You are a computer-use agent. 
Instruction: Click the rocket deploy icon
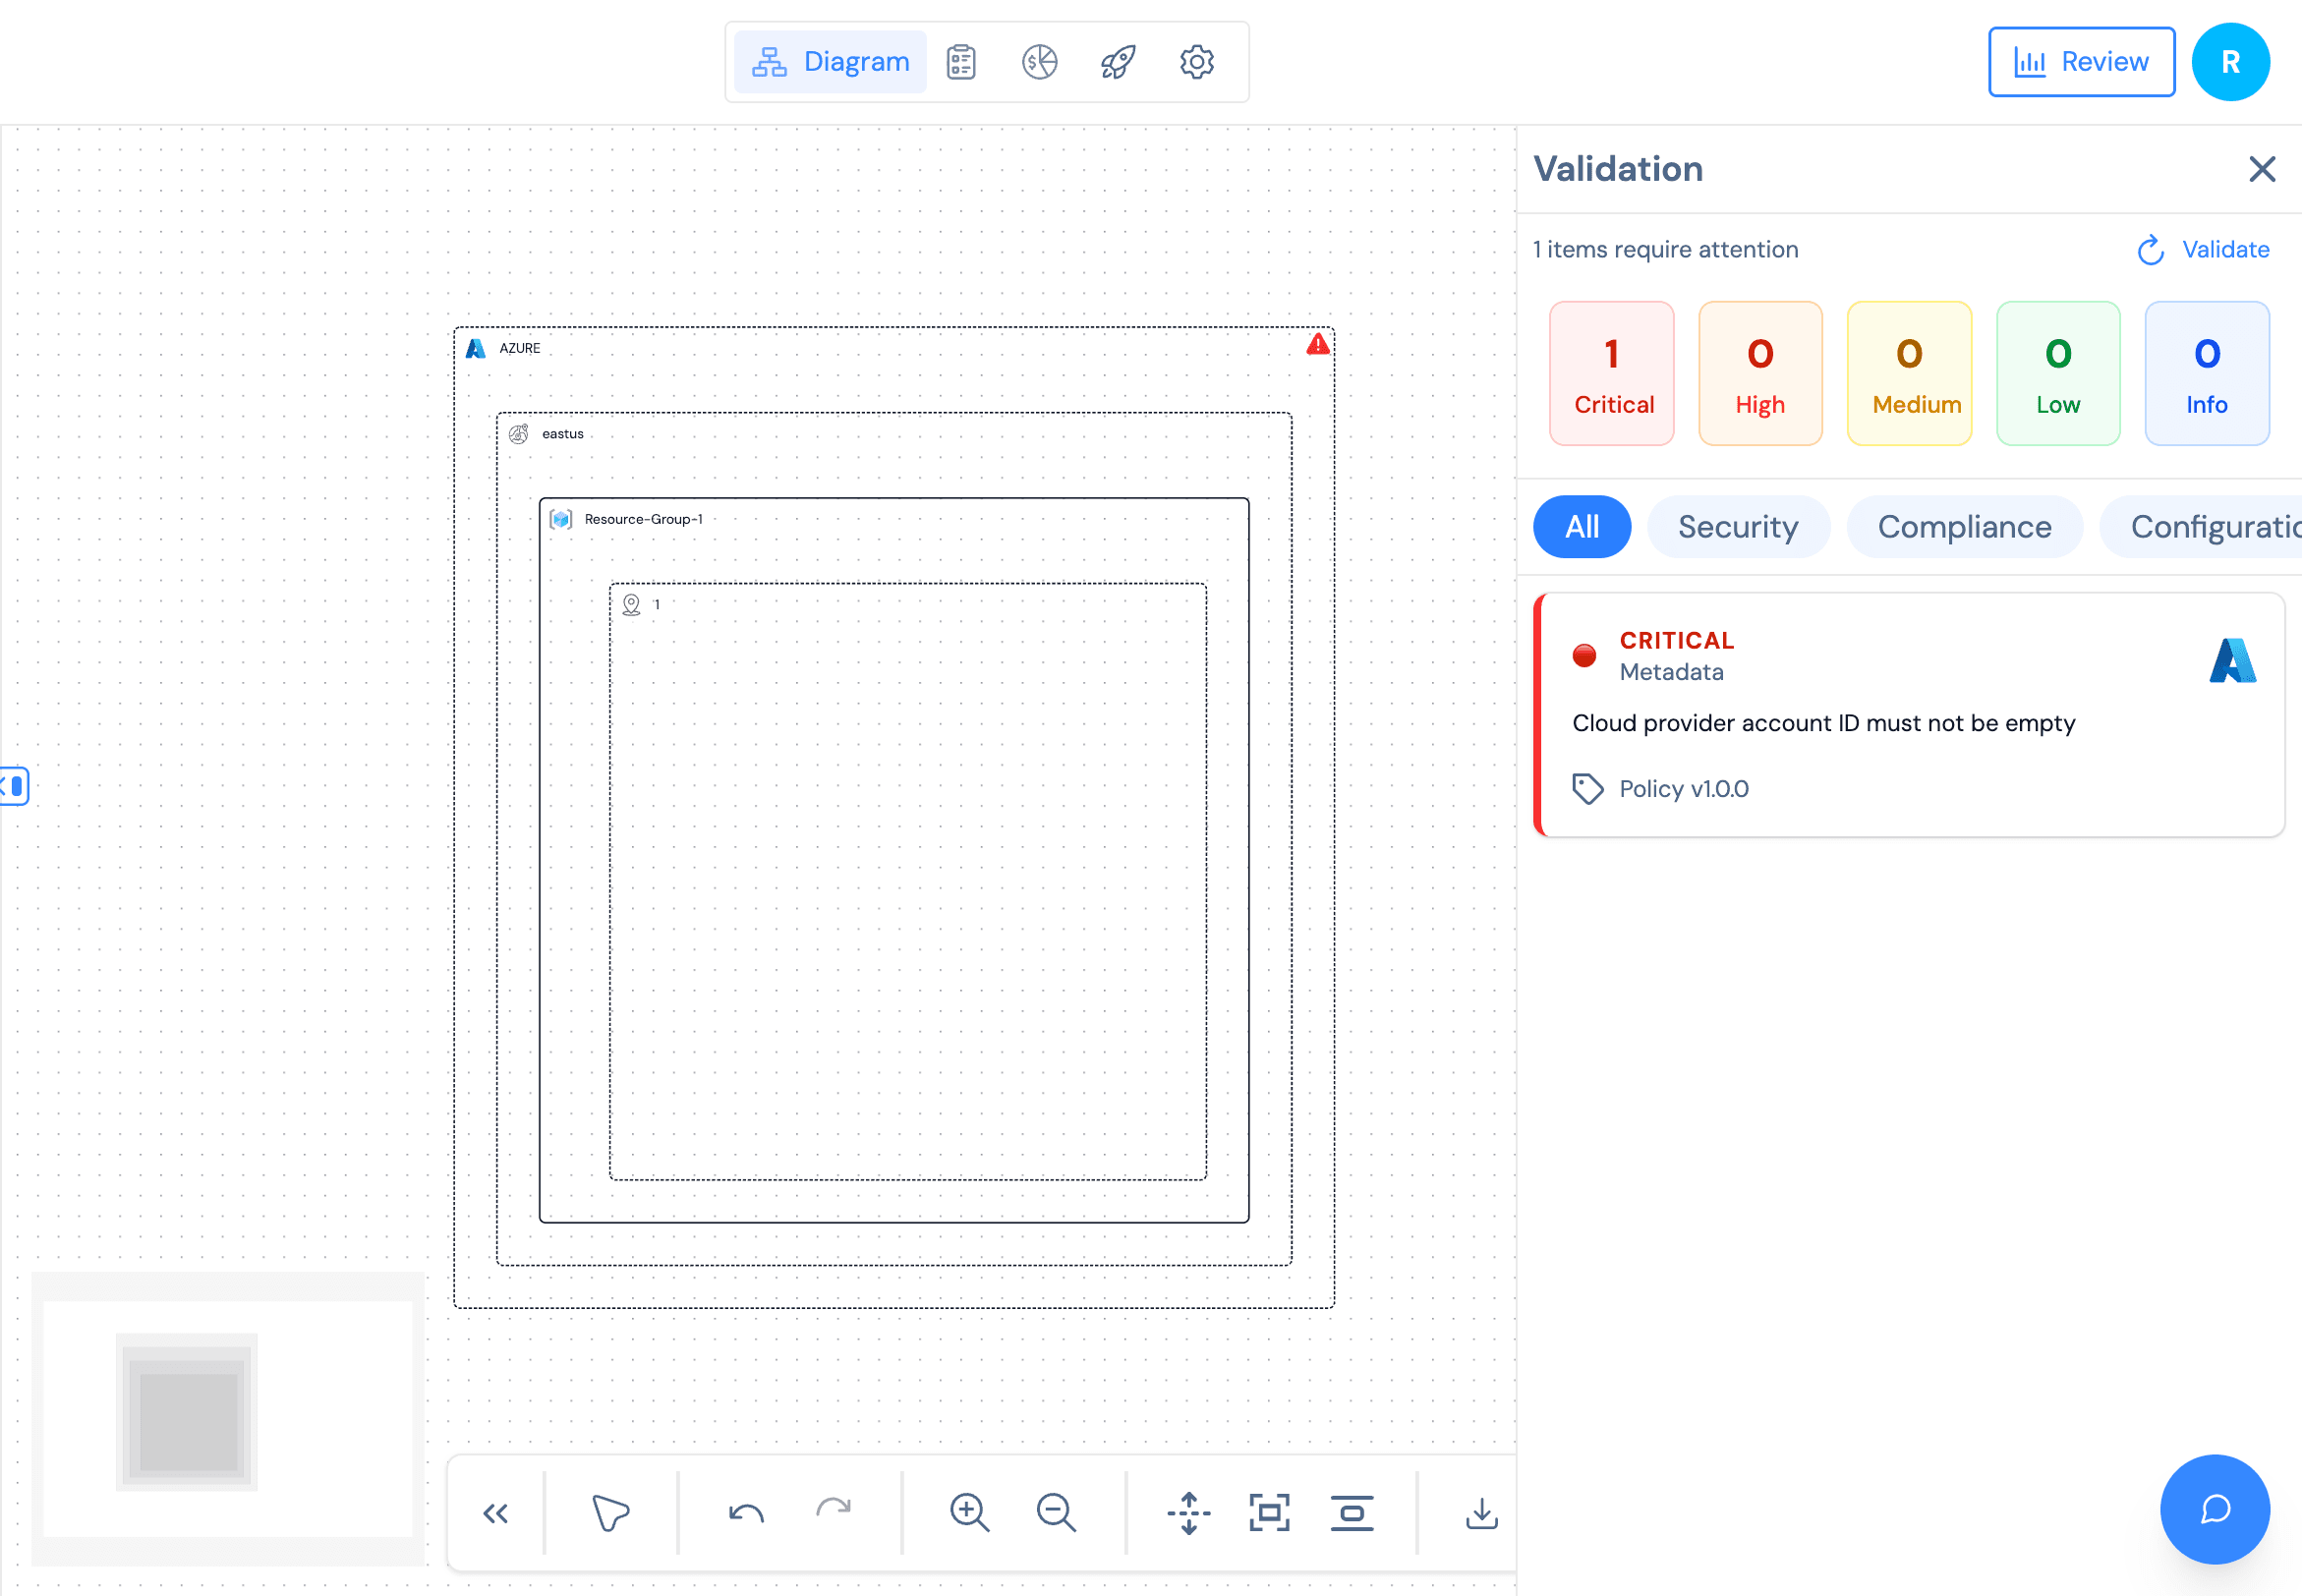click(x=1118, y=62)
